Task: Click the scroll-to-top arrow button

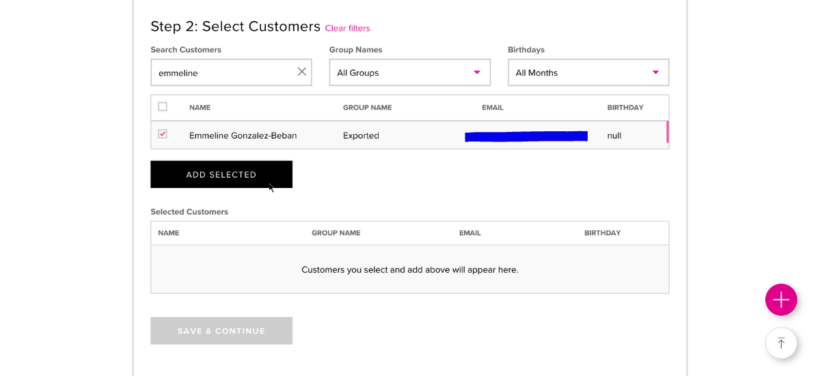Action: (x=781, y=343)
